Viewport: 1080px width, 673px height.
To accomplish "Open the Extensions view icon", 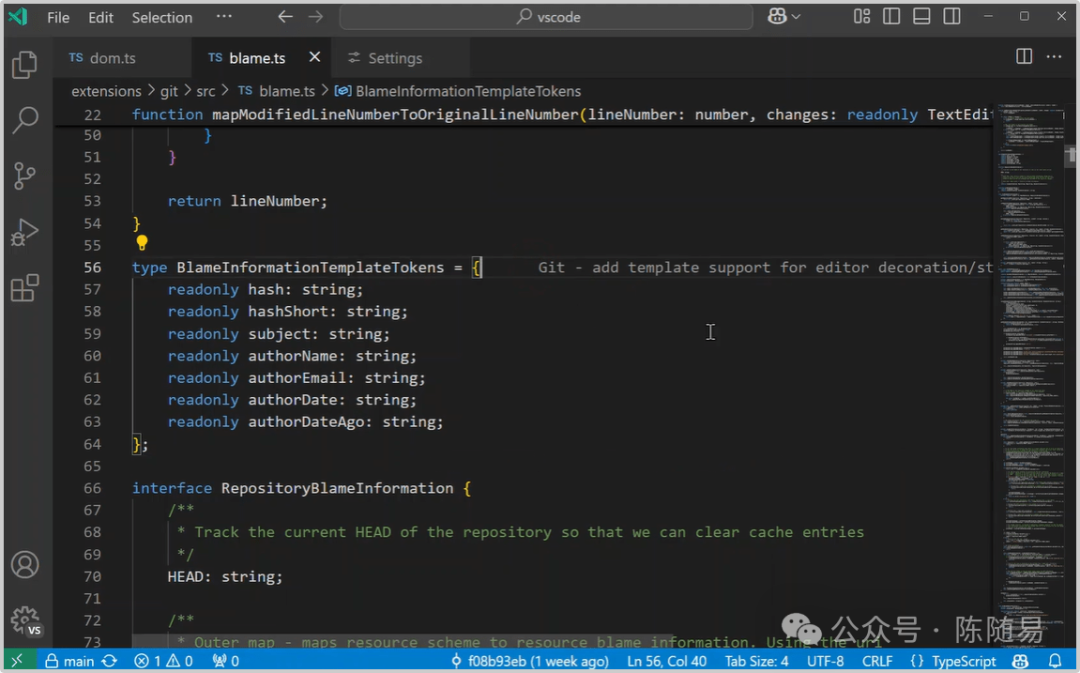I will pos(25,288).
